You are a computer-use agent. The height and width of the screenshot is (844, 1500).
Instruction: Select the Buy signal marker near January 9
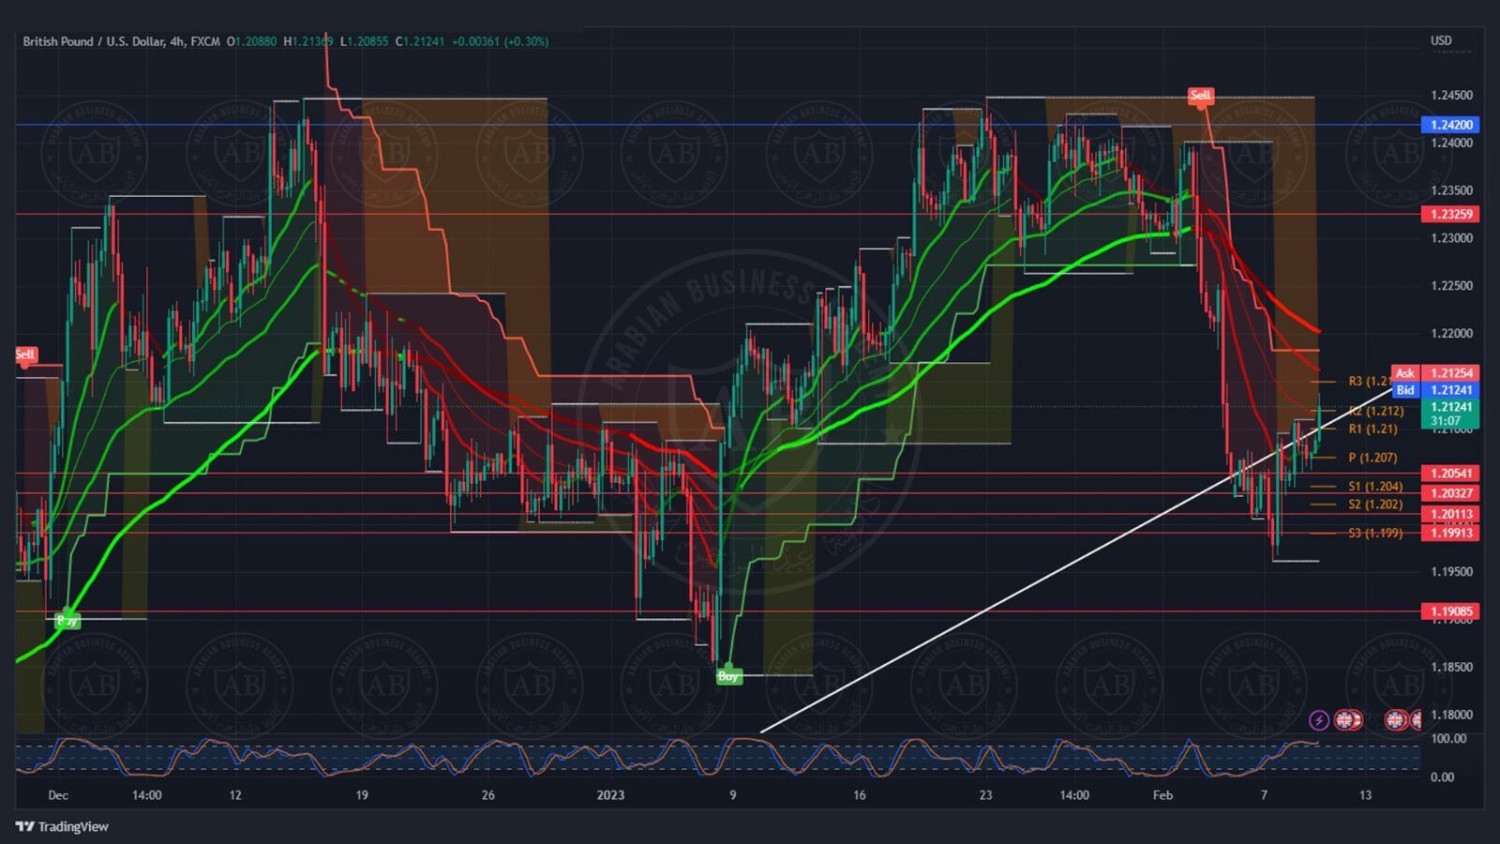click(729, 677)
